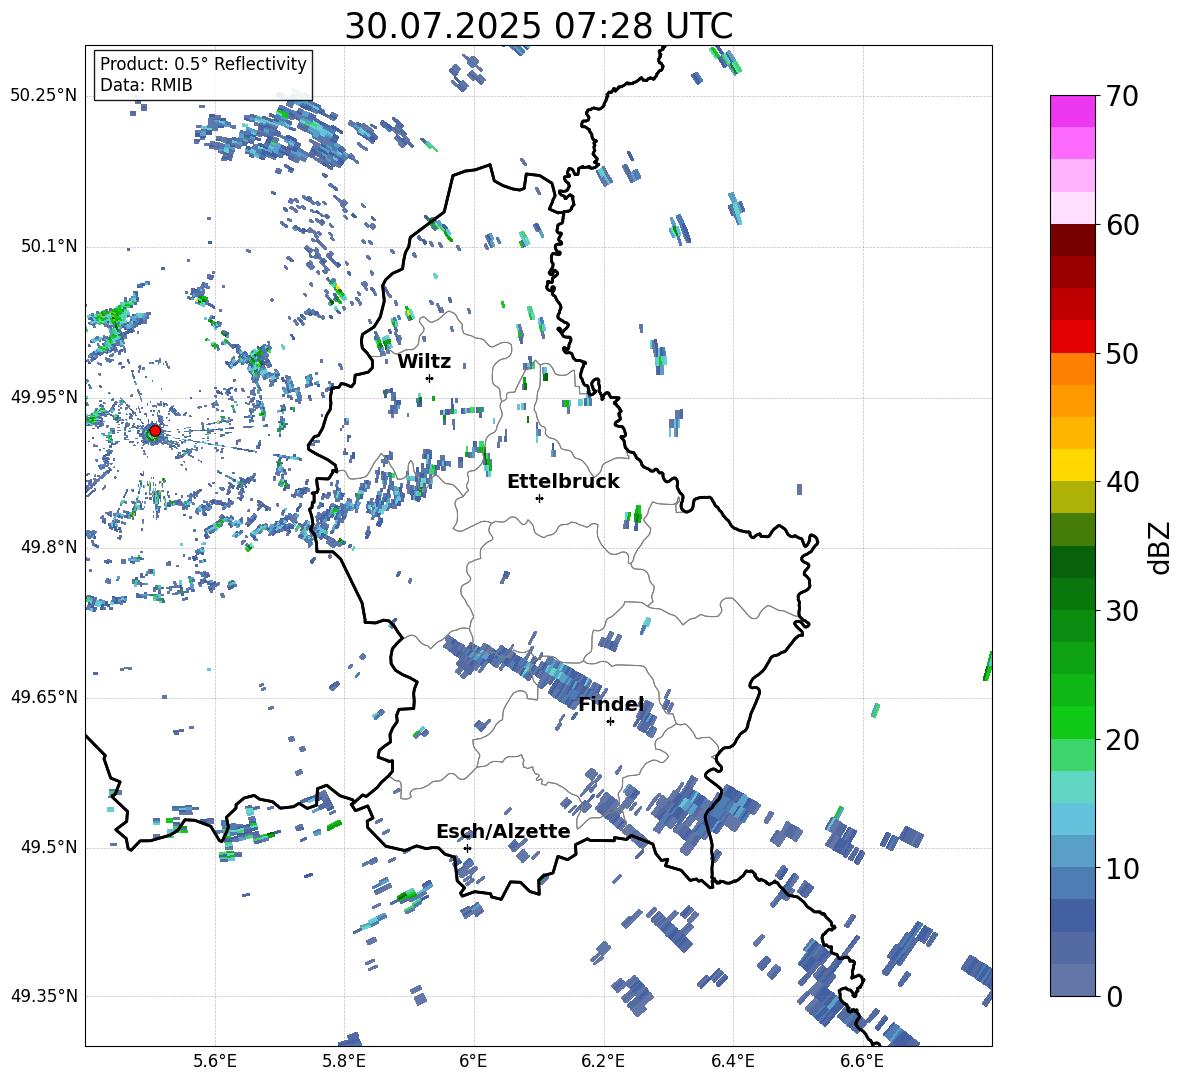Pick the turquoise band between 10 and 20 dBZ
Viewport: 1184px width, 1081px height.
(x=1072, y=787)
